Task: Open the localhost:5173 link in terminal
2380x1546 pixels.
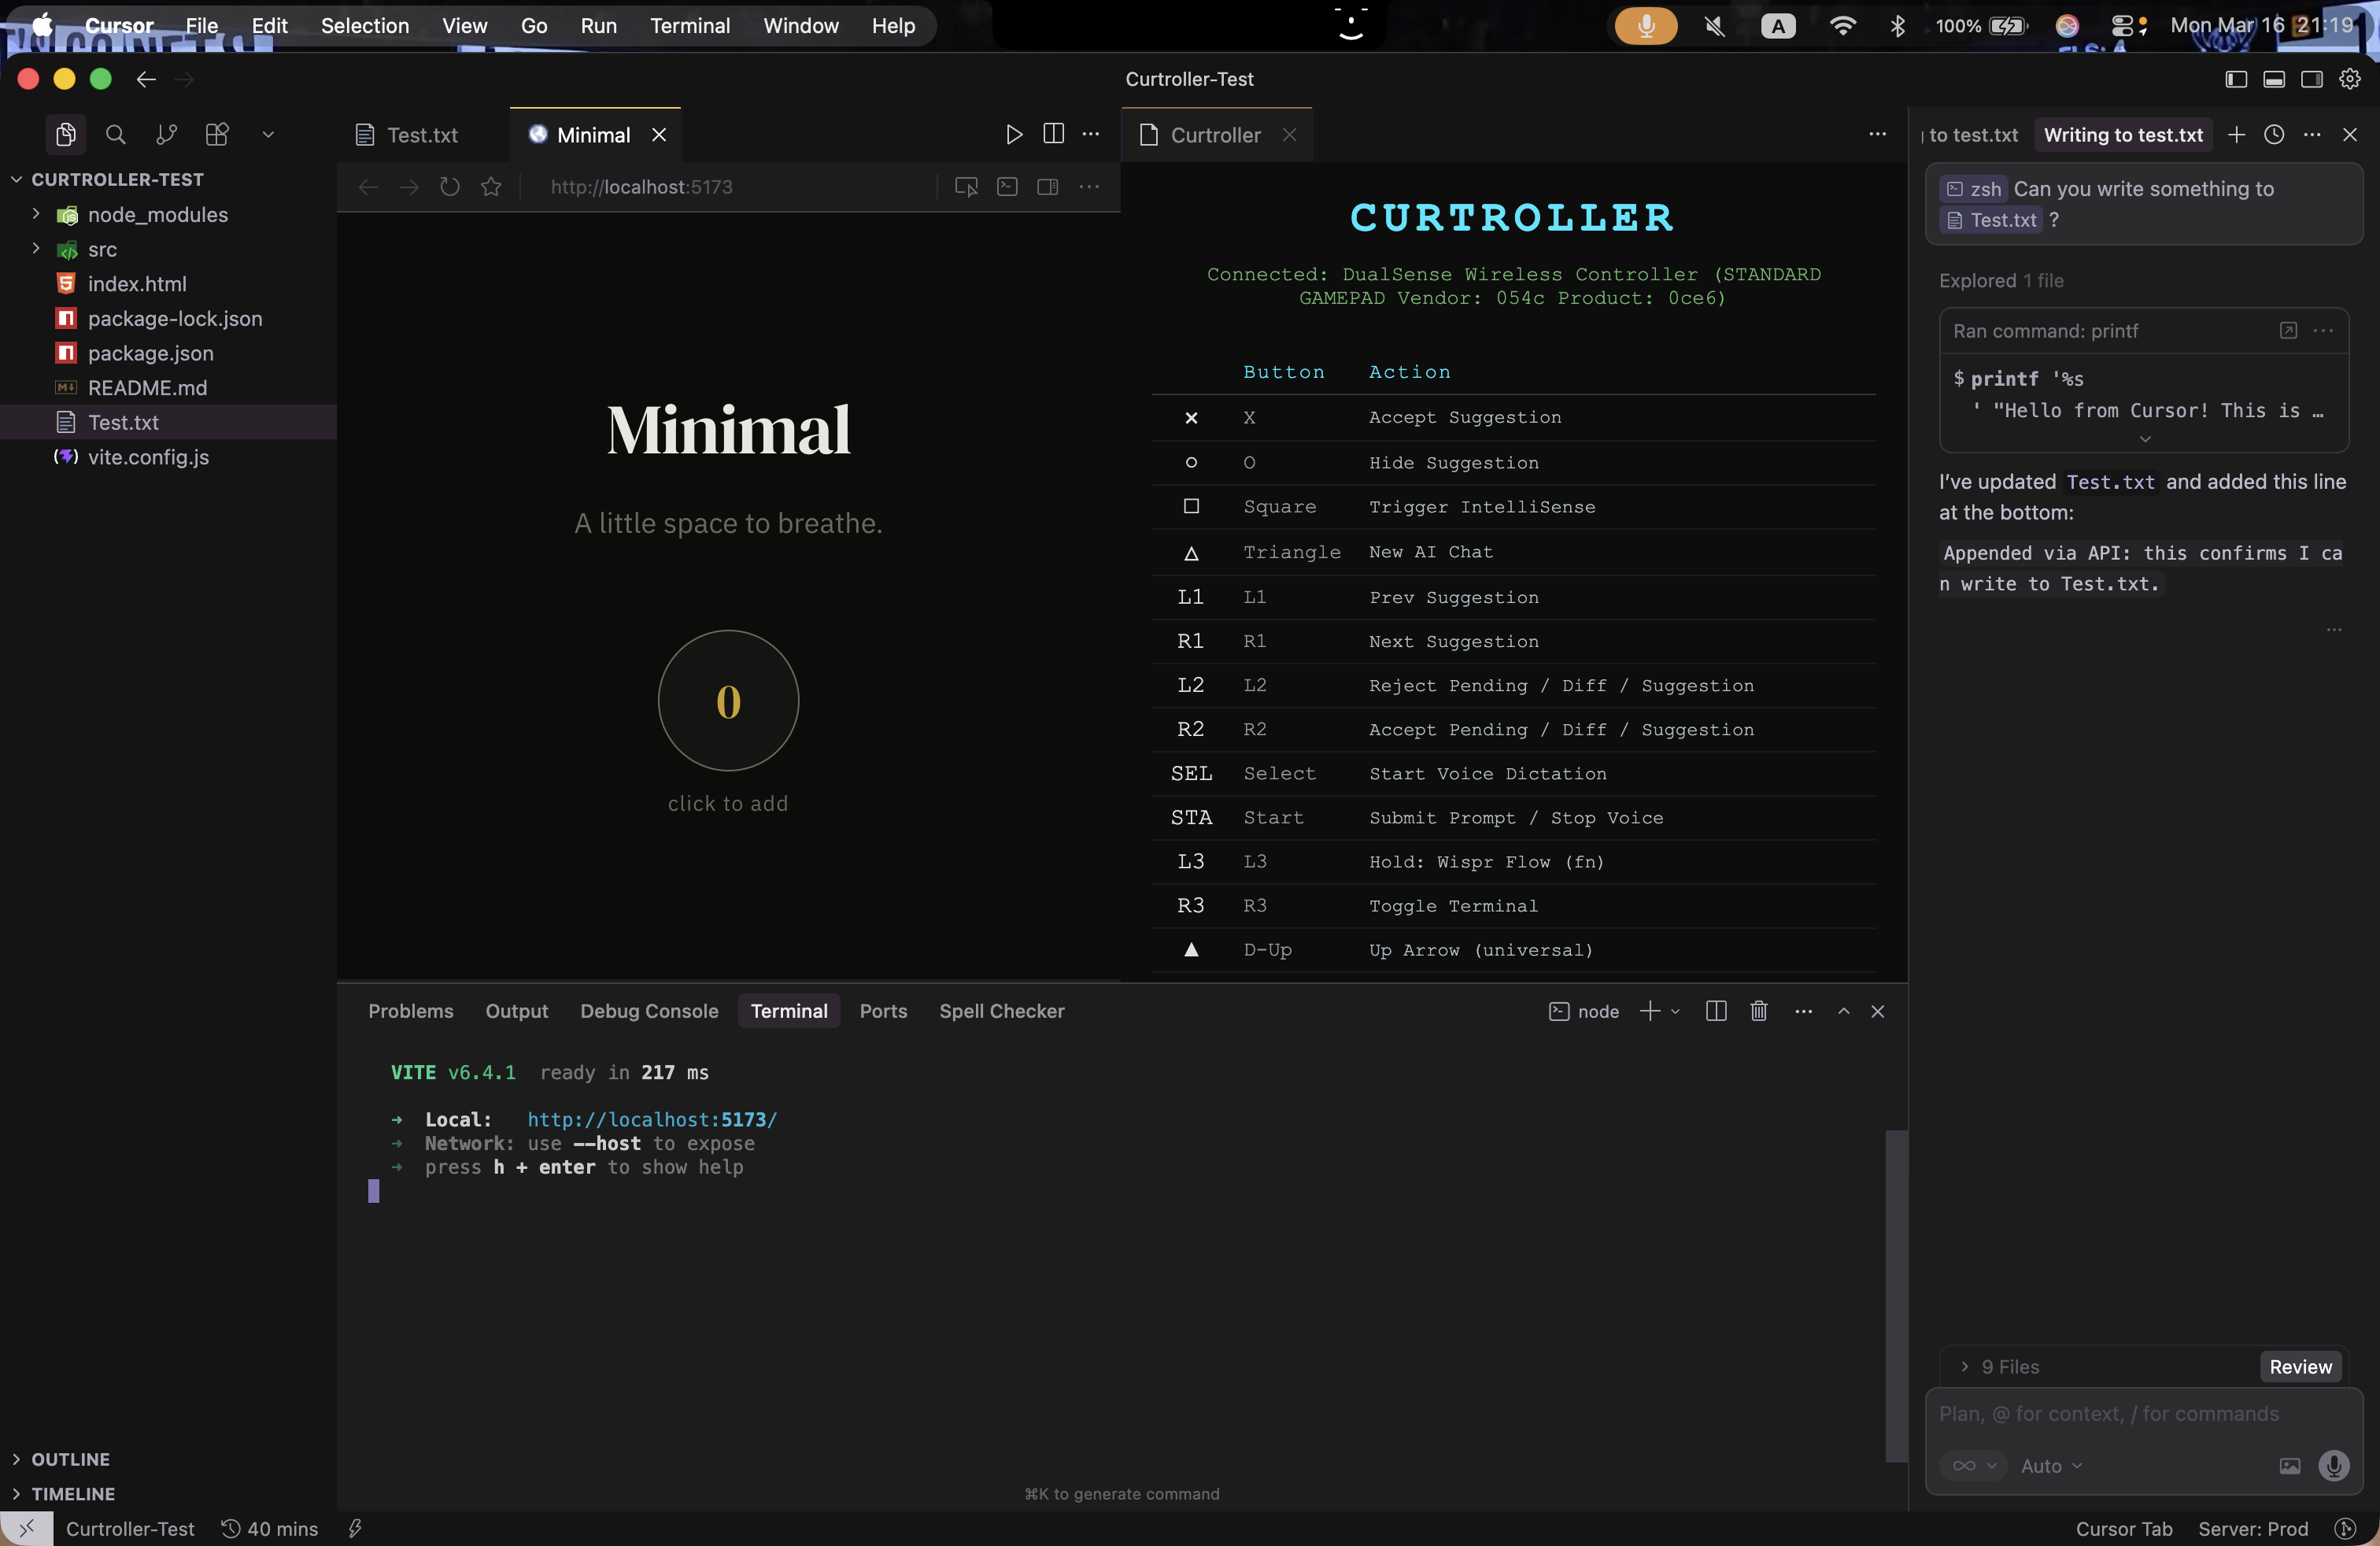Action: [652, 1120]
